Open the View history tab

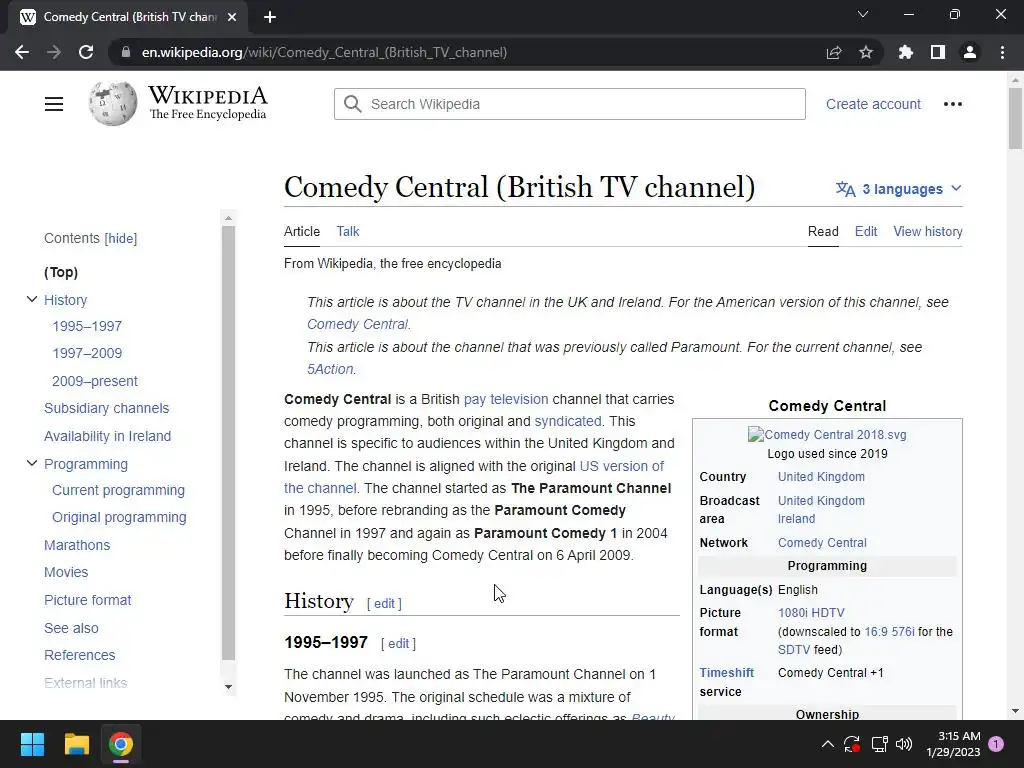click(927, 231)
